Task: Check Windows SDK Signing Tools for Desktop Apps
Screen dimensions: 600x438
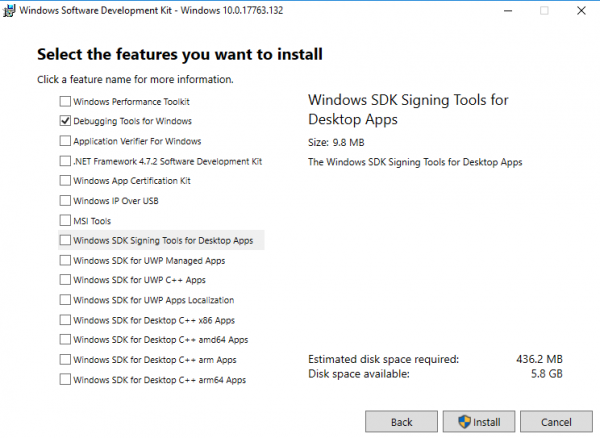Action: (66, 240)
